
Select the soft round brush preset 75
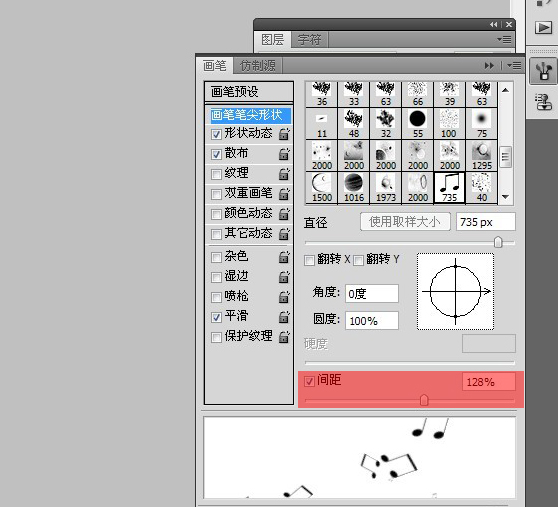pyautogui.click(x=481, y=124)
